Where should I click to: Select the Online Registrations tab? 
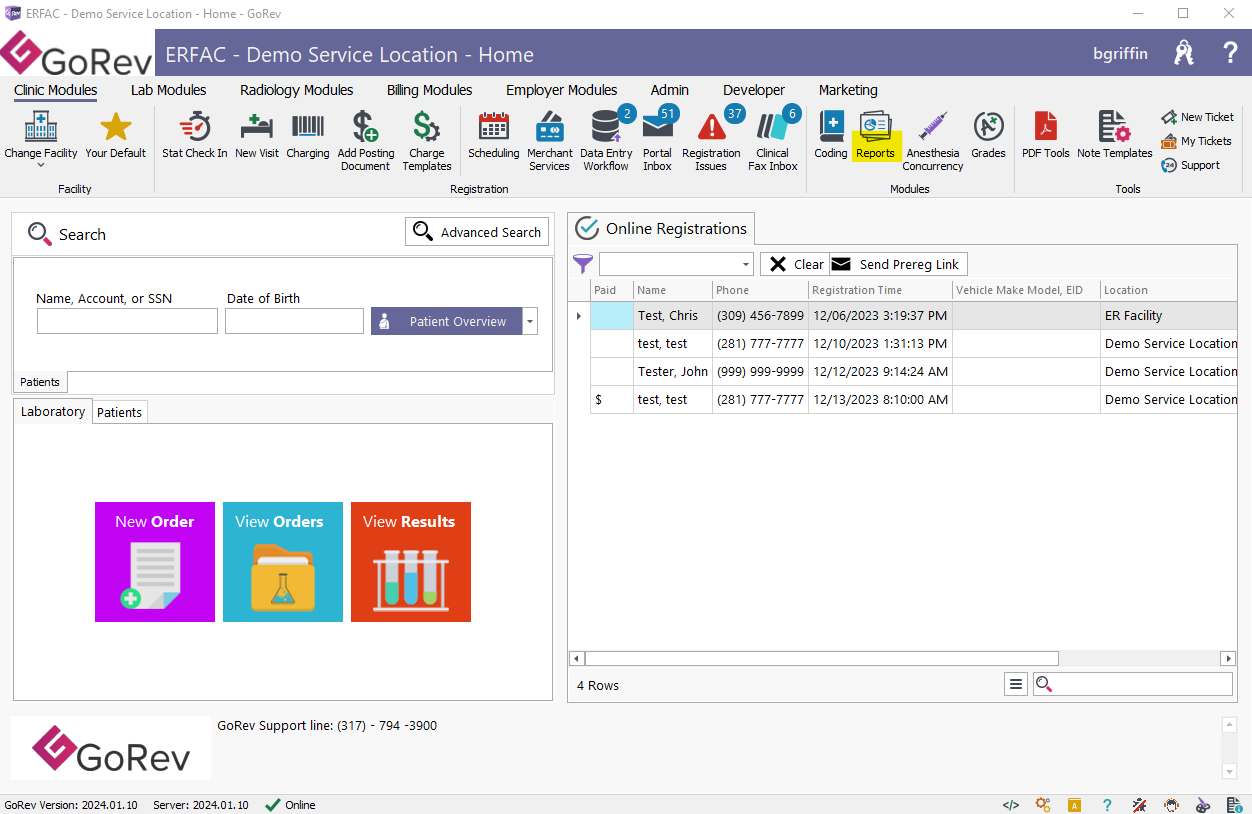[661, 229]
